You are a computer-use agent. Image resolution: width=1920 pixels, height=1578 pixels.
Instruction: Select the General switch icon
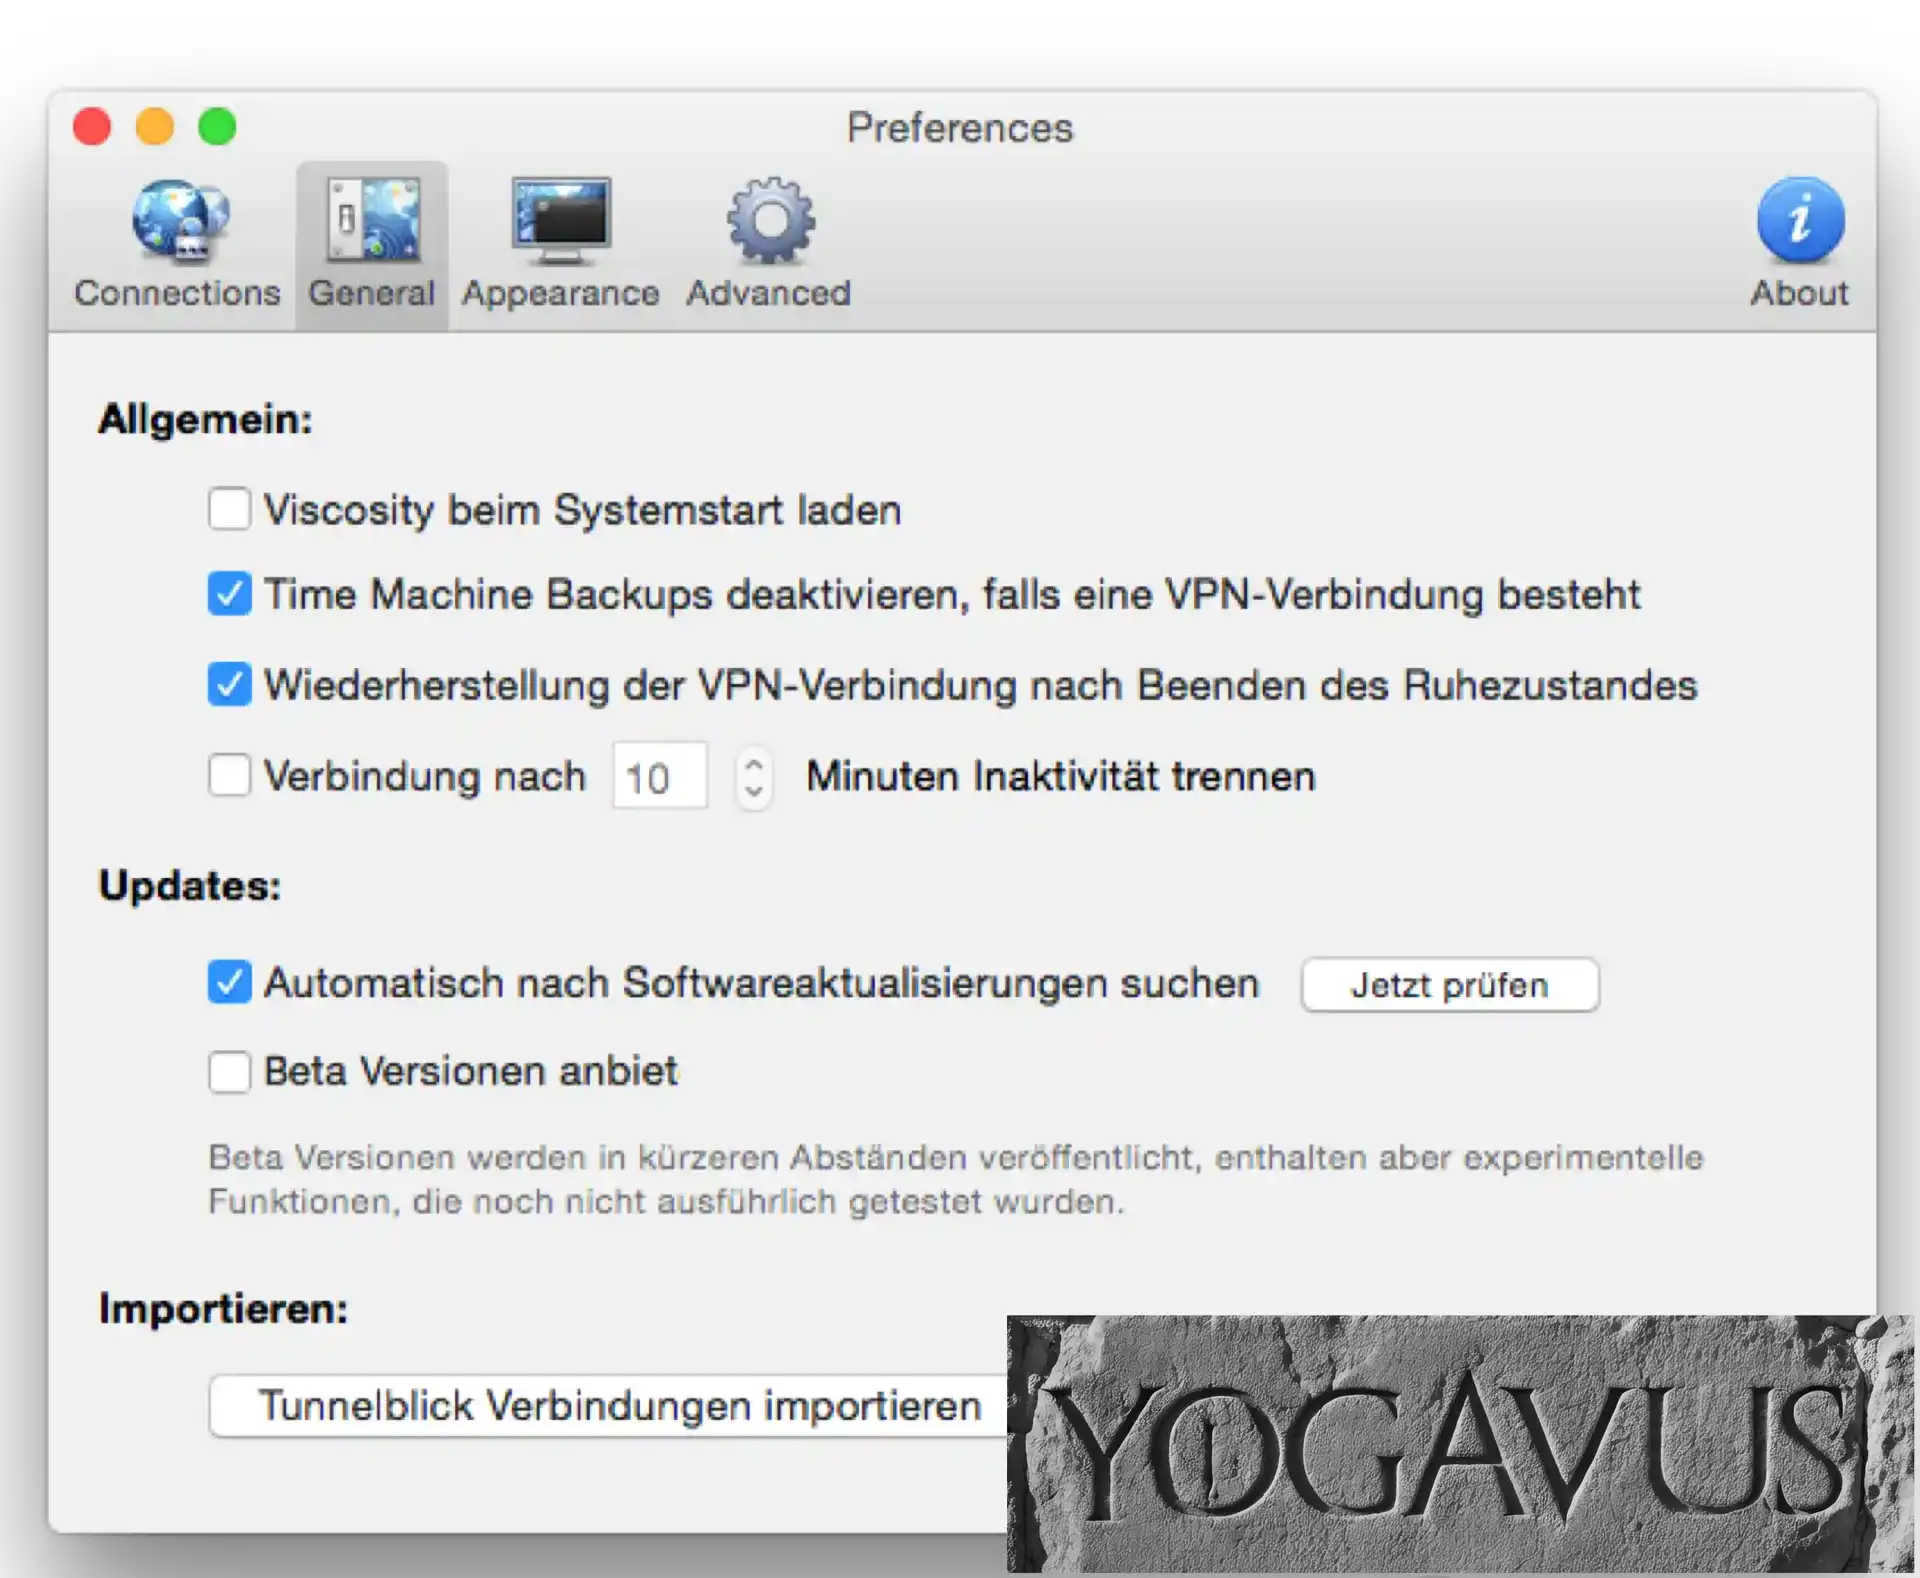[x=372, y=220]
